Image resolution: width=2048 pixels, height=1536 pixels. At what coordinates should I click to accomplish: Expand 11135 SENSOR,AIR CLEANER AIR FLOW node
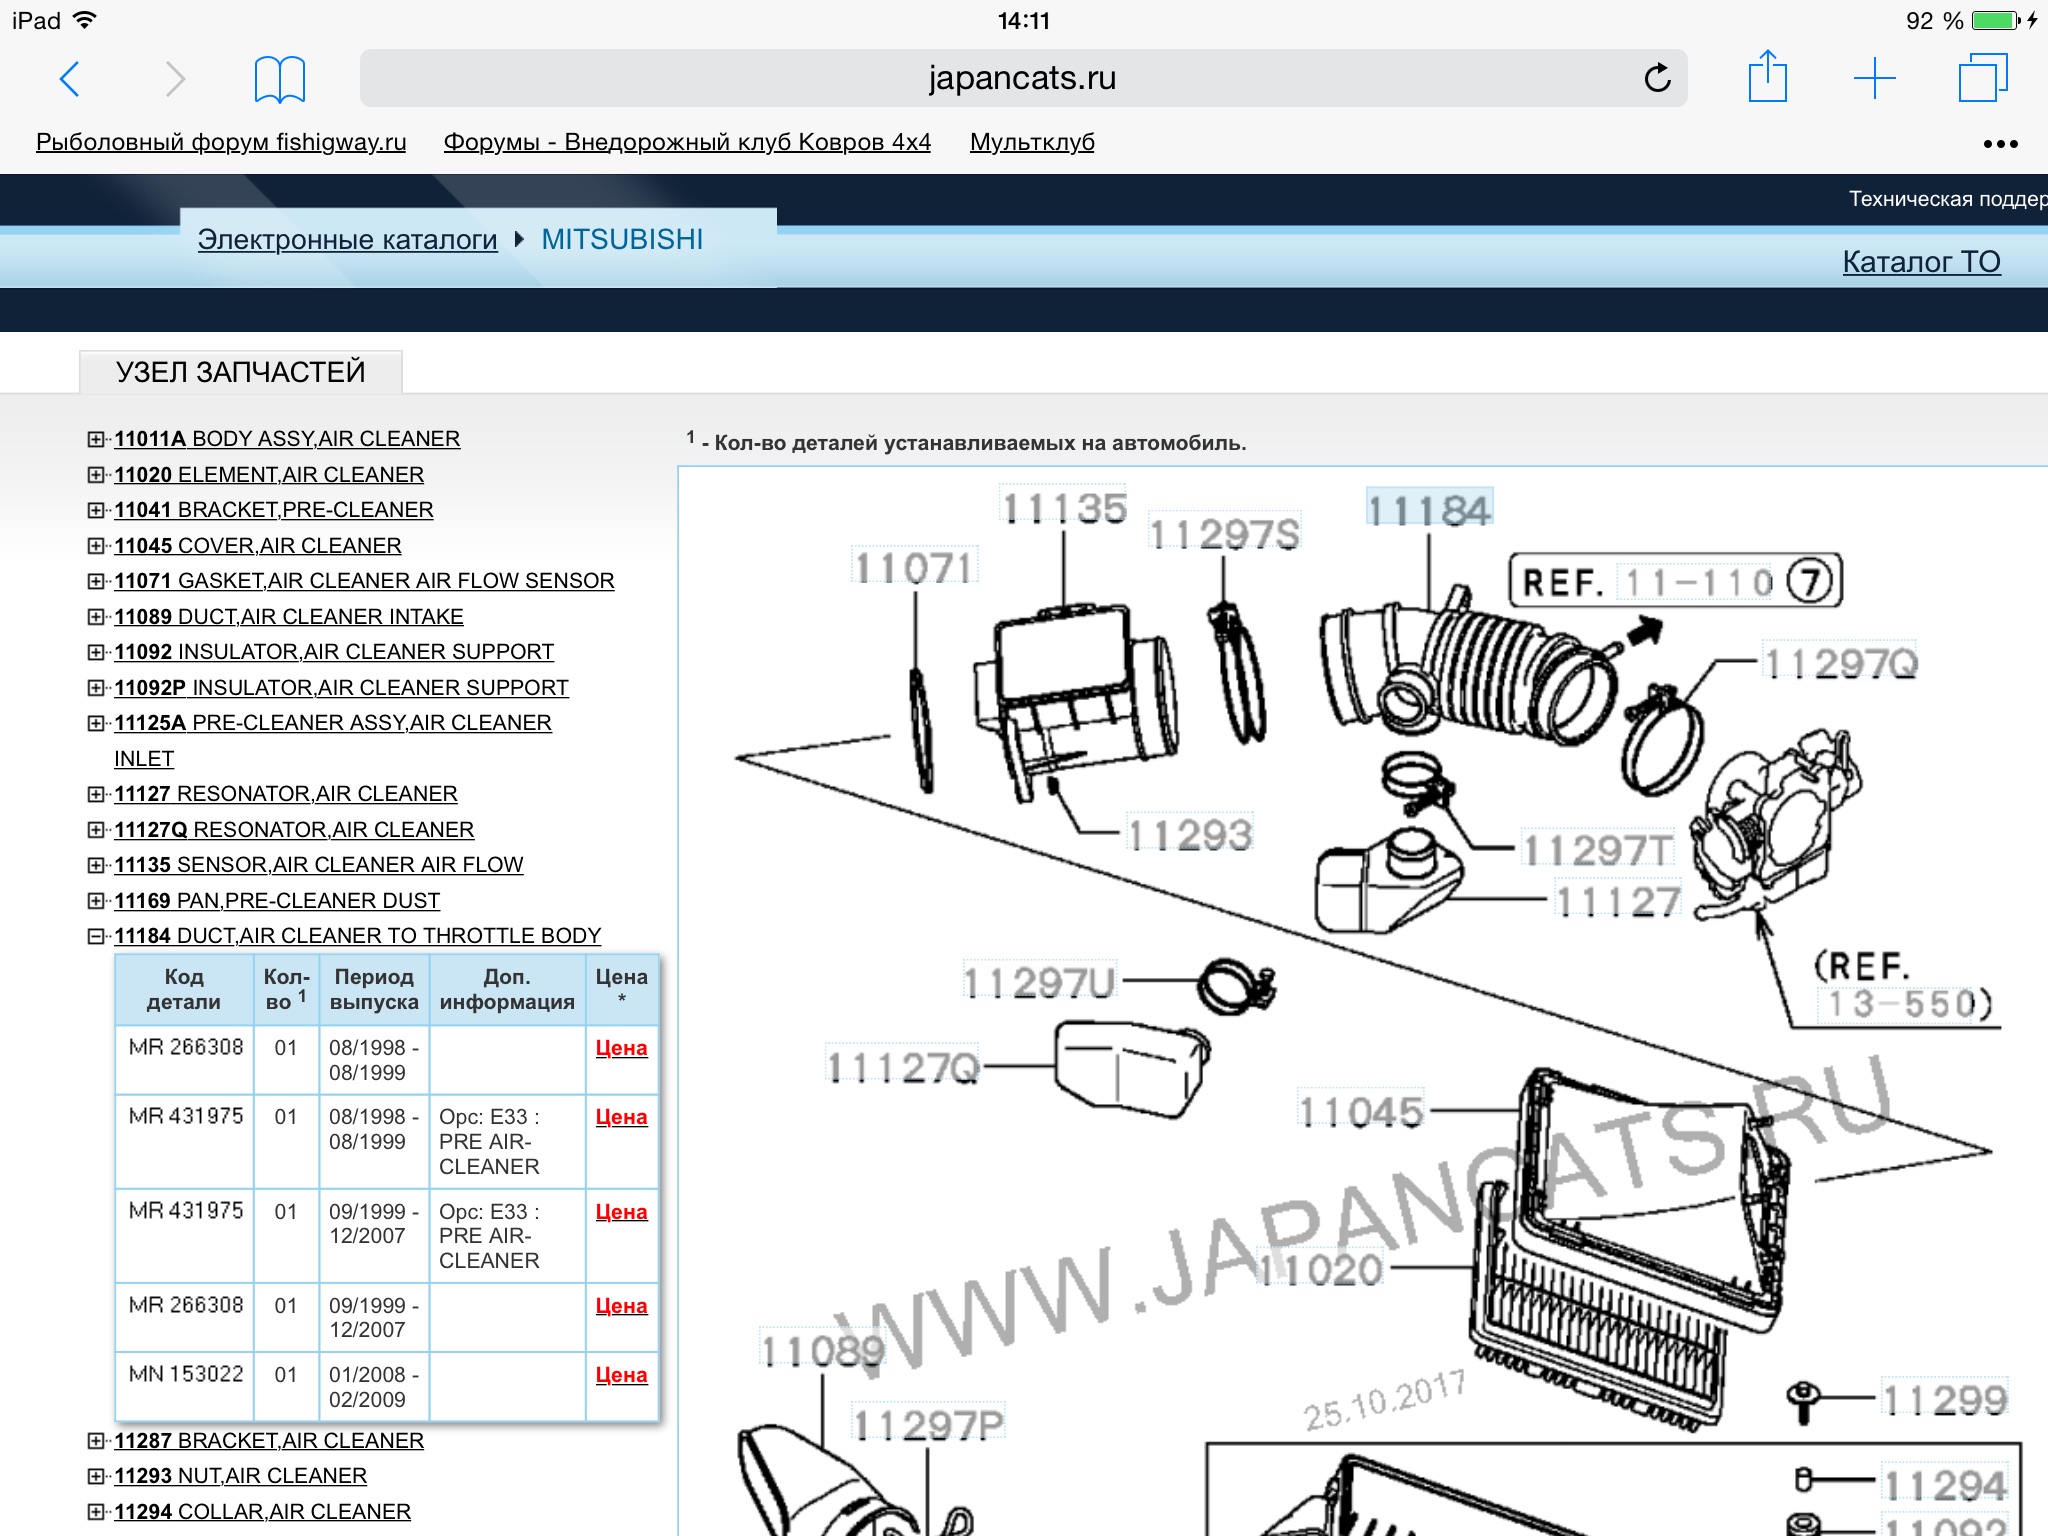click(x=96, y=865)
